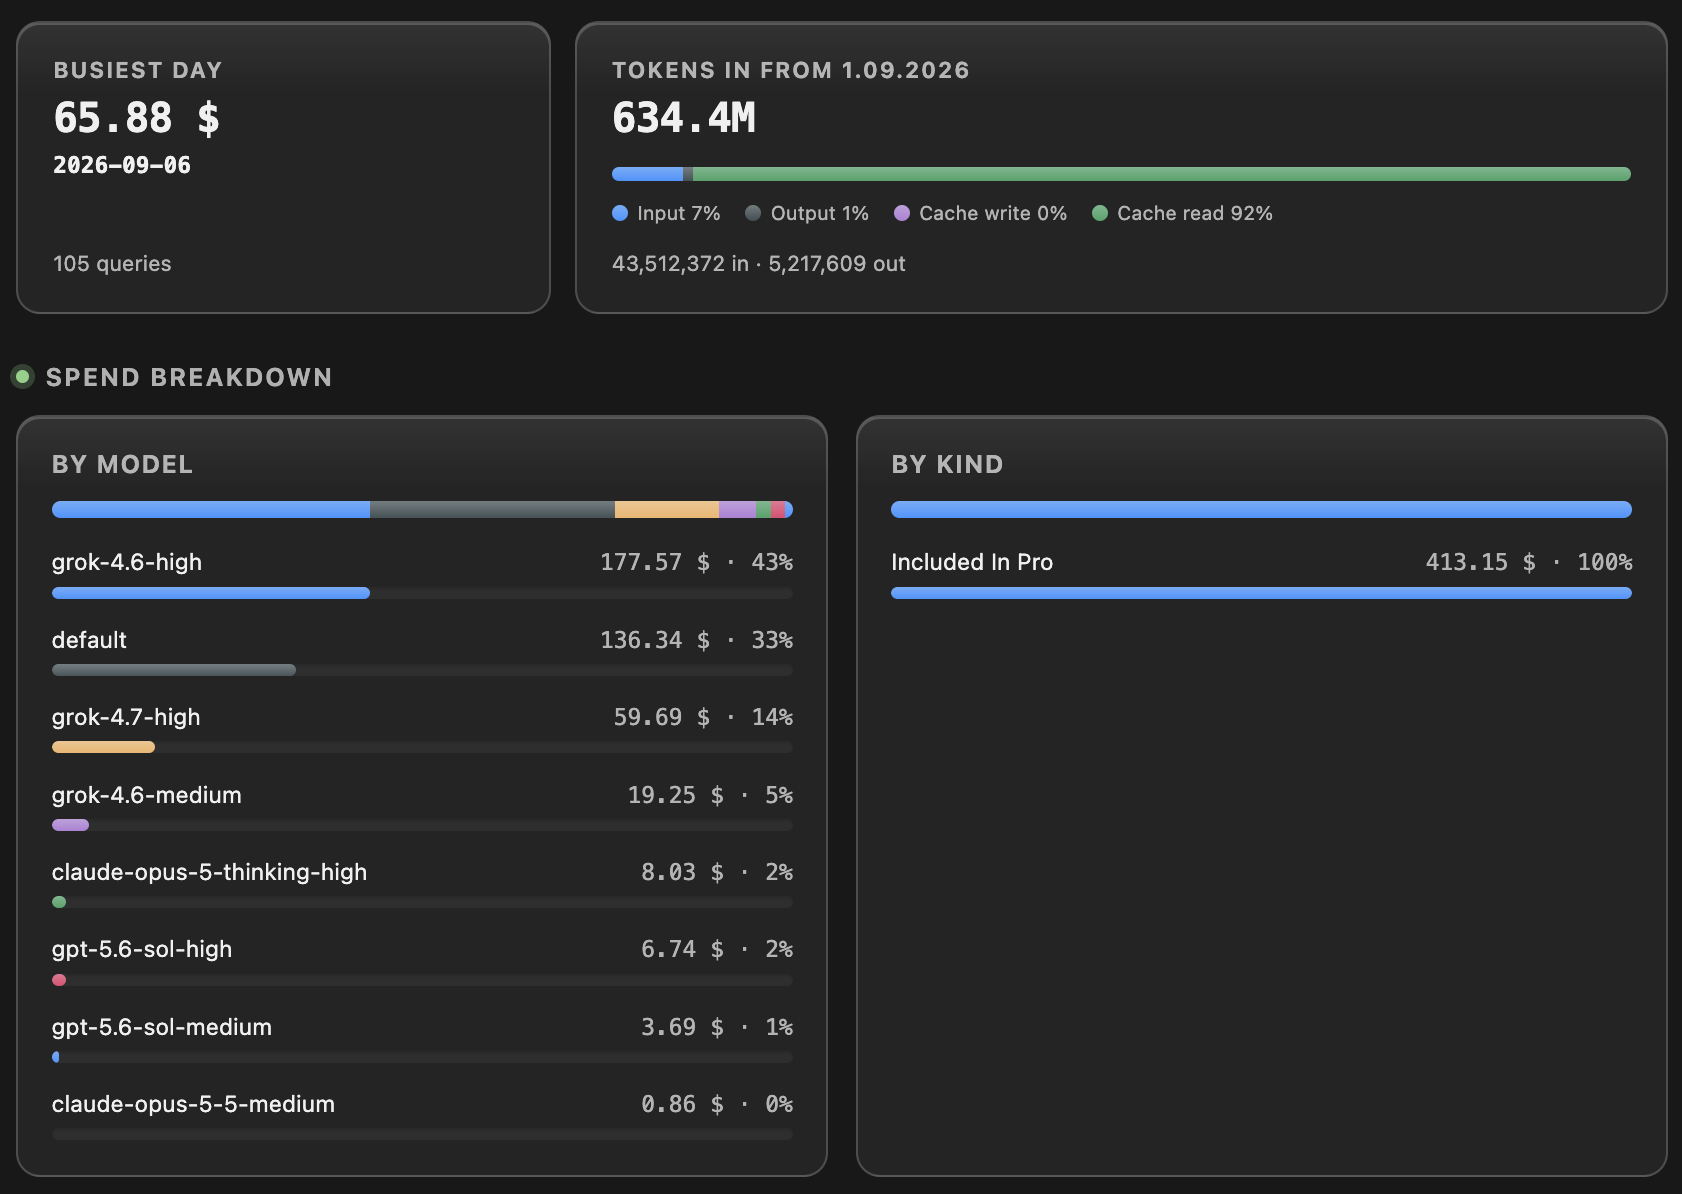The image size is (1682, 1194).
Task: Click the 413.15 $ · 100% value
Action: (1529, 562)
